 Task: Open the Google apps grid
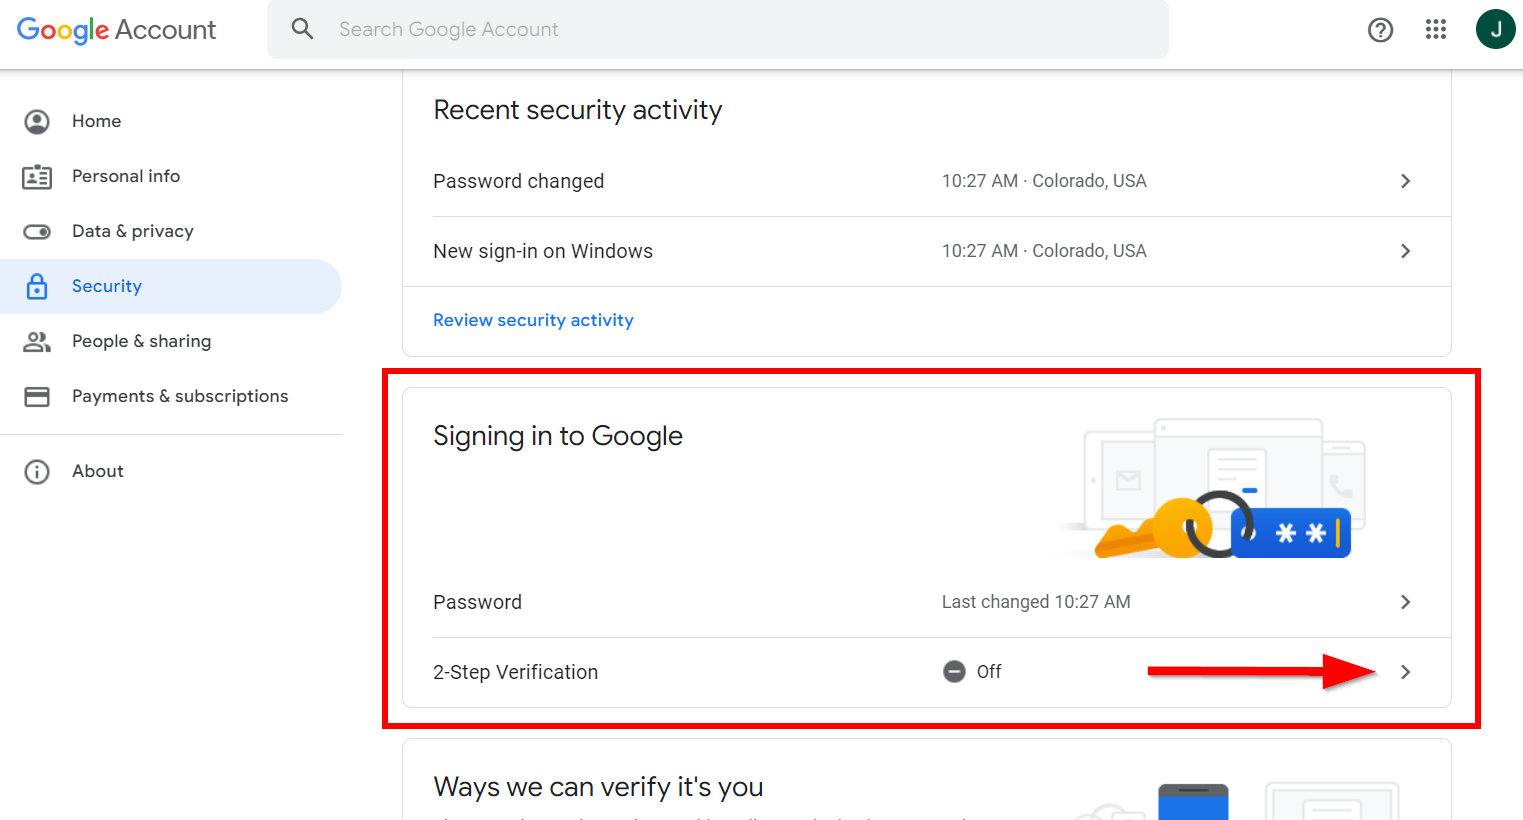pos(1436,29)
